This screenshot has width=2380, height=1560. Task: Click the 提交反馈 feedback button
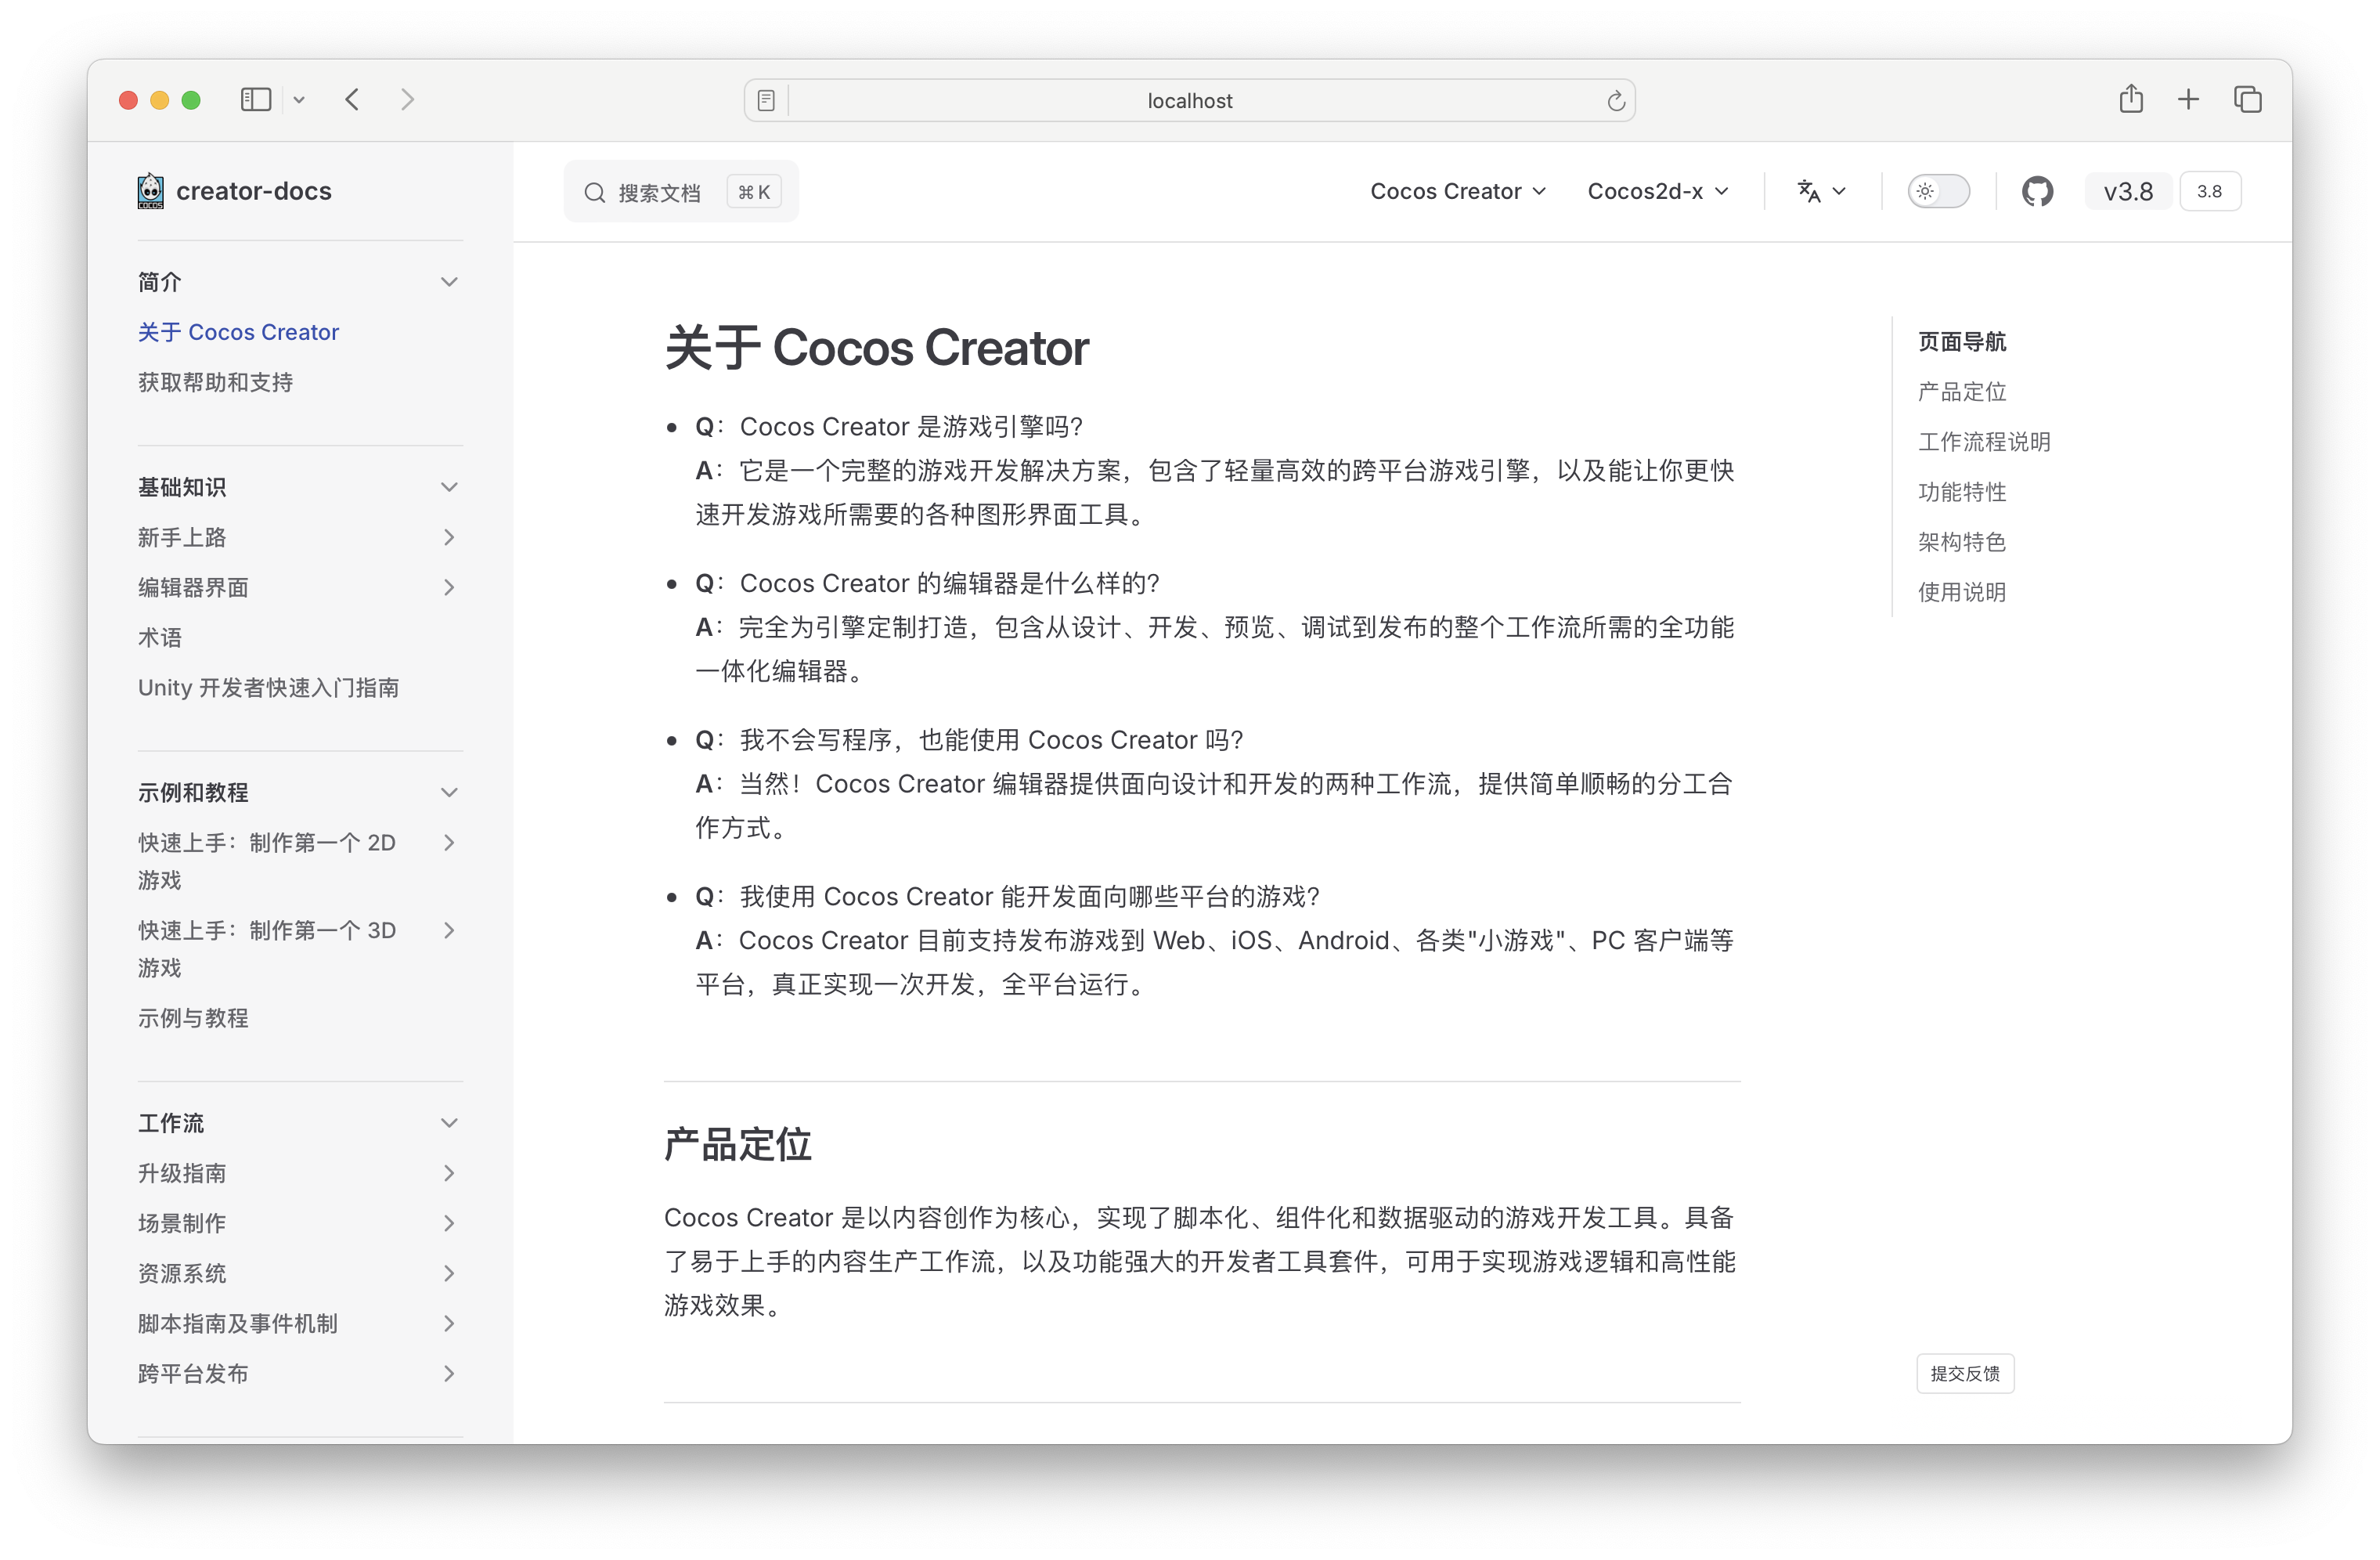click(1964, 1374)
